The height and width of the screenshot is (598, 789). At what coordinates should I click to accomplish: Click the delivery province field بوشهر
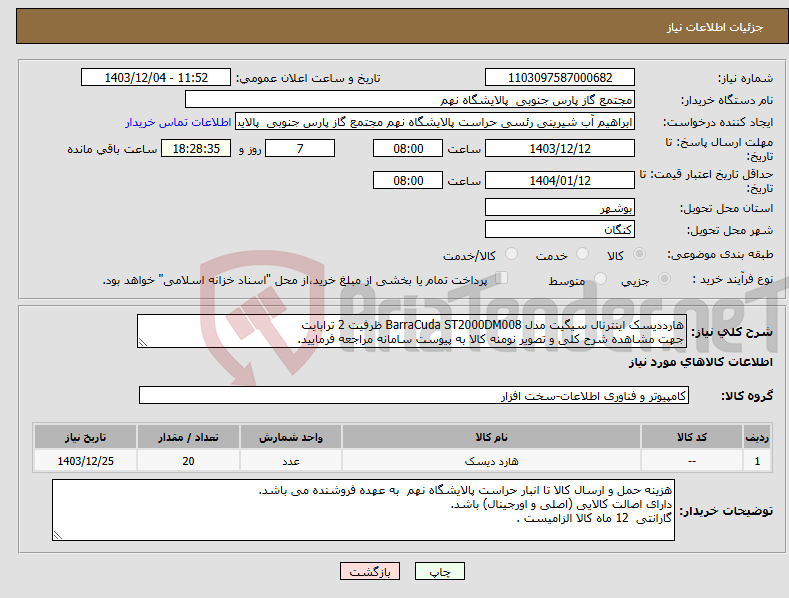[x=560, y=207]
